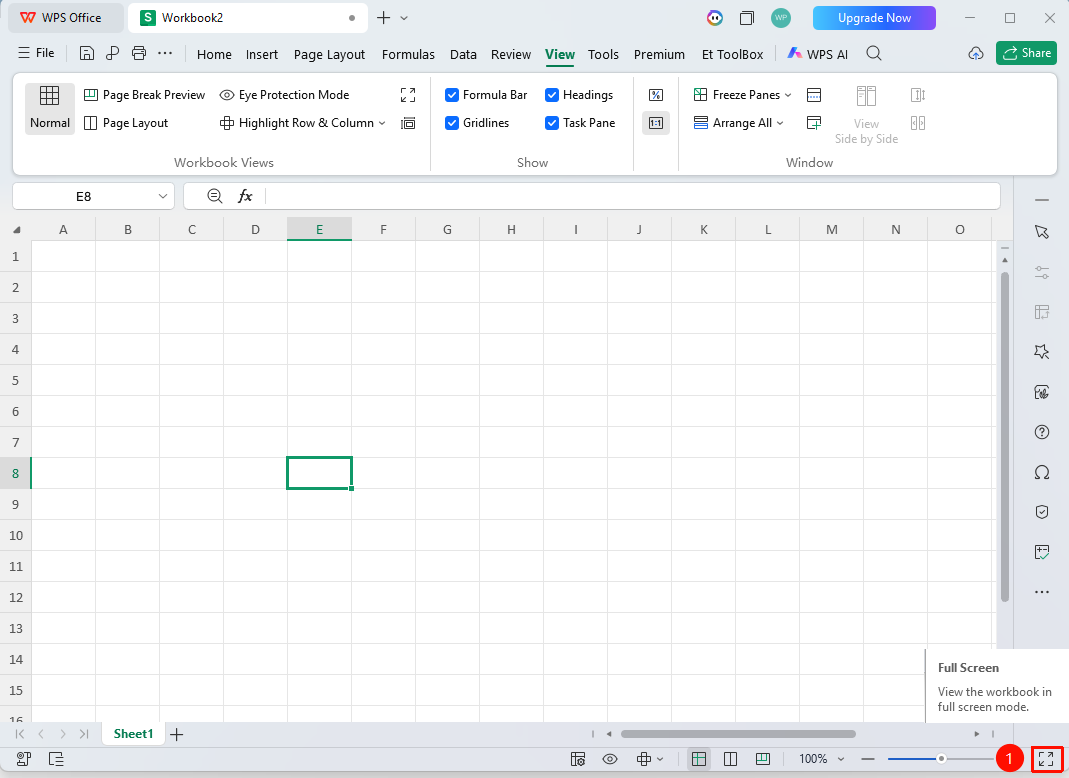Switch to Page Layout view in status bar
Screen dimensions: 1069x778
coord(730,759)
